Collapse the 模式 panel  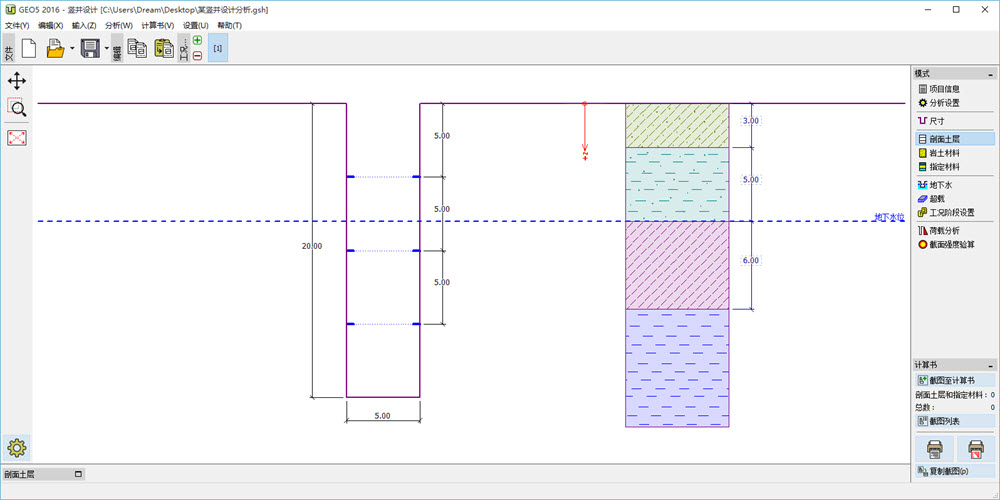[x=990, y=74]
